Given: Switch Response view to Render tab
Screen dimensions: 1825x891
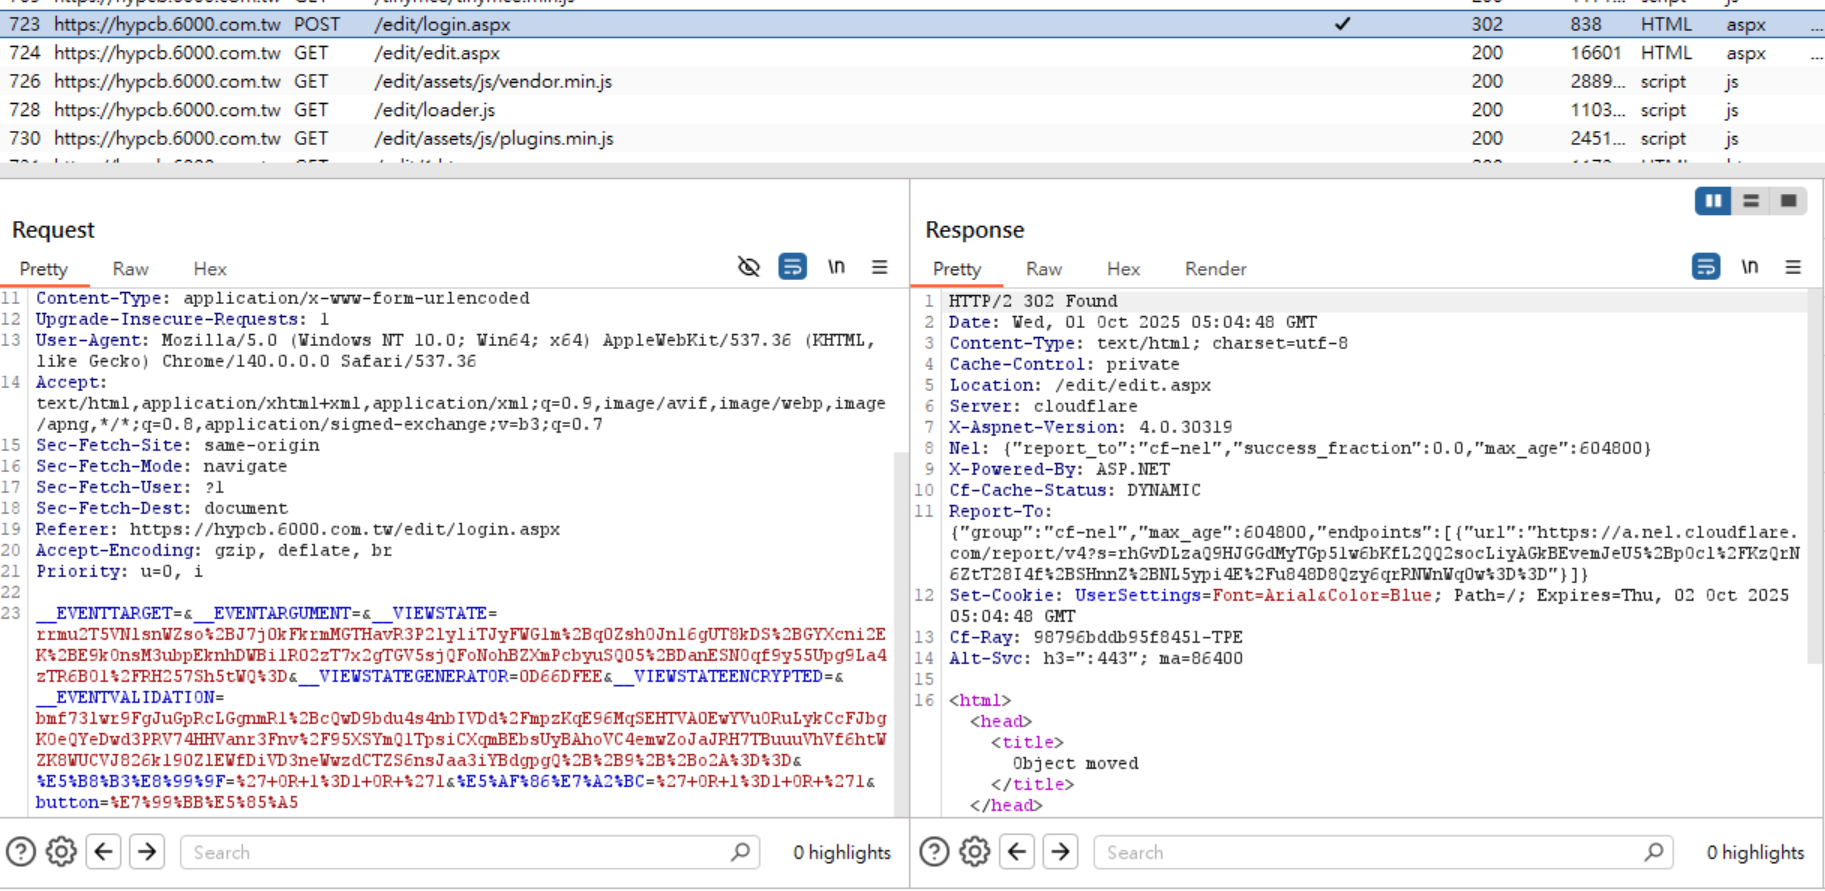Looking at the screenshot, I should [1215, 269].
